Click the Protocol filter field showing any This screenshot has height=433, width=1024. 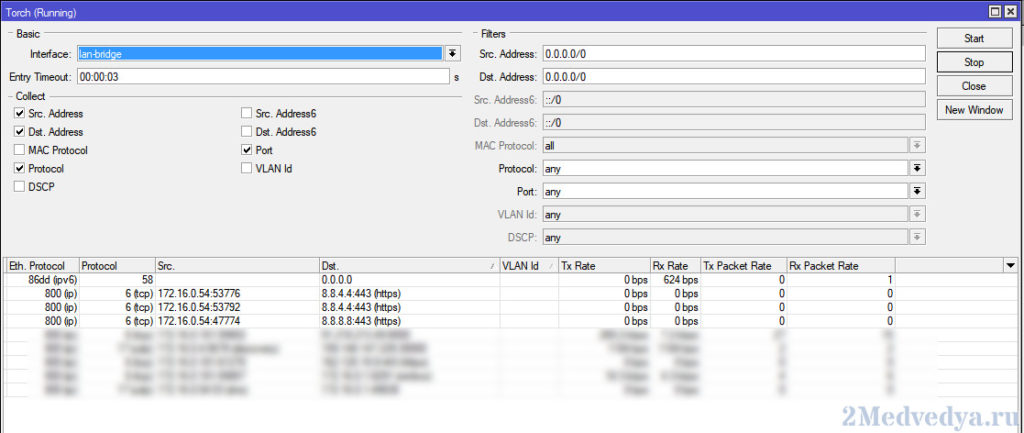(x=725, y=168)
